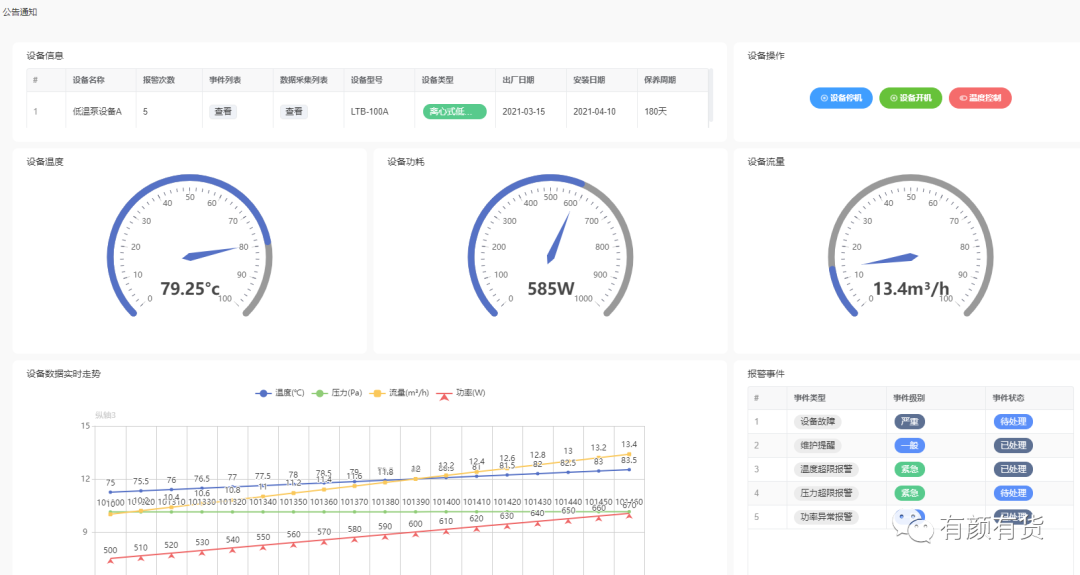This screenshot has height=575, width=1080.
Task: Click the 紧急 badge for 温度超限报警
Action: click(x=910, y=469)
